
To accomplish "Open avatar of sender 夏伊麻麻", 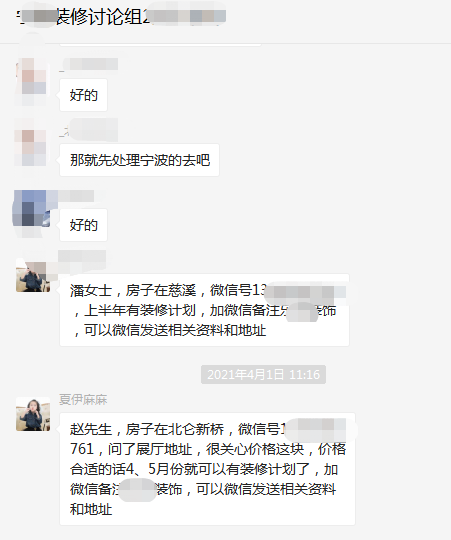I will pyautogui.click(x=33, y=415).
